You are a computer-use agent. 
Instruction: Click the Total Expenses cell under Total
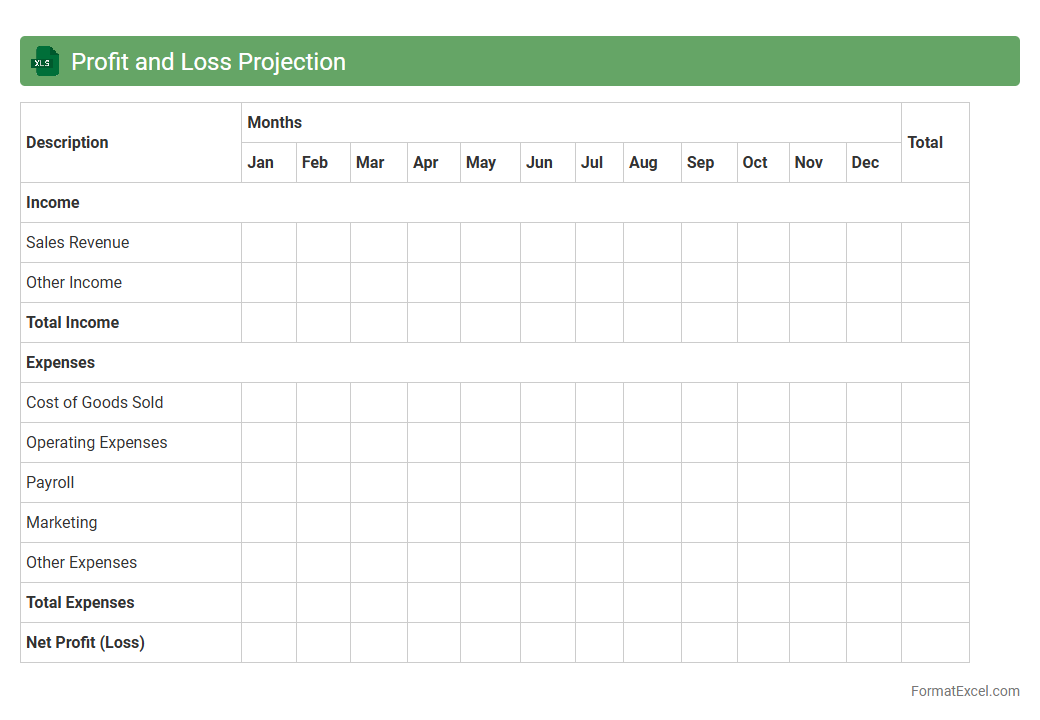[935, 602]
